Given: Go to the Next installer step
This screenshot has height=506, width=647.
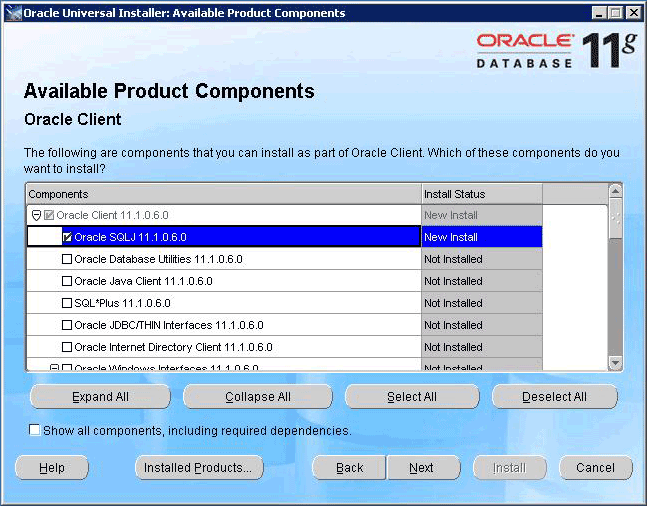Looking at the screenshot, I should (x=422, y=468).
